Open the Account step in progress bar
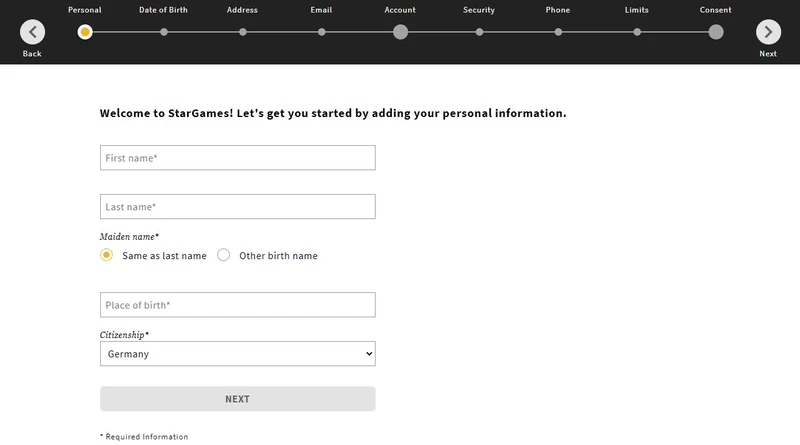800x445 pixels. click(400, 32)
